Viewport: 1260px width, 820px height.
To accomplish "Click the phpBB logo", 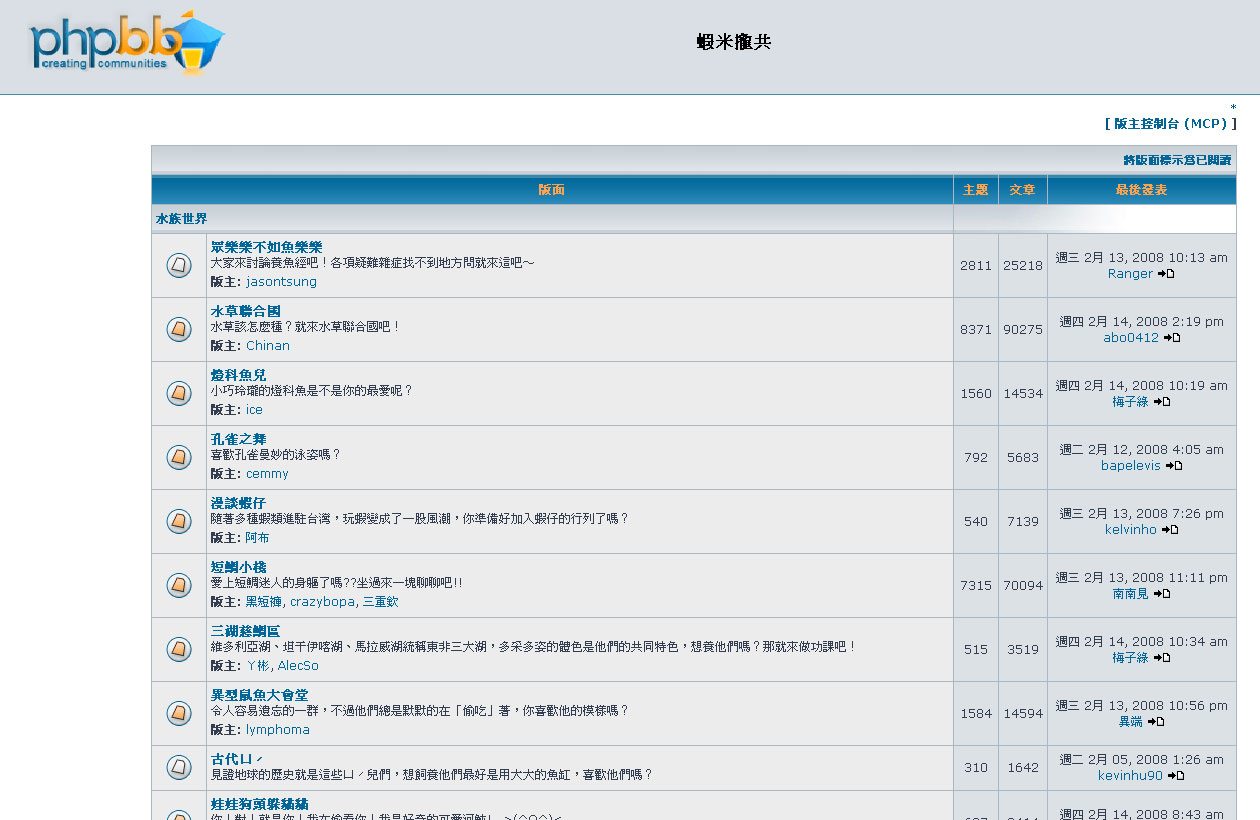I will [x=127, y=43].
